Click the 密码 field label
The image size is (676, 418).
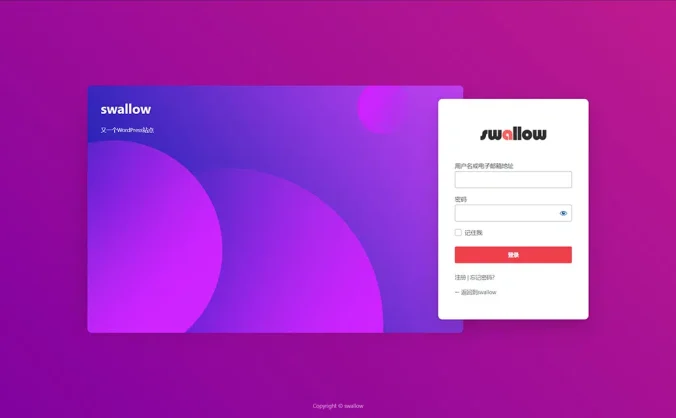click(x=461, y=199)
